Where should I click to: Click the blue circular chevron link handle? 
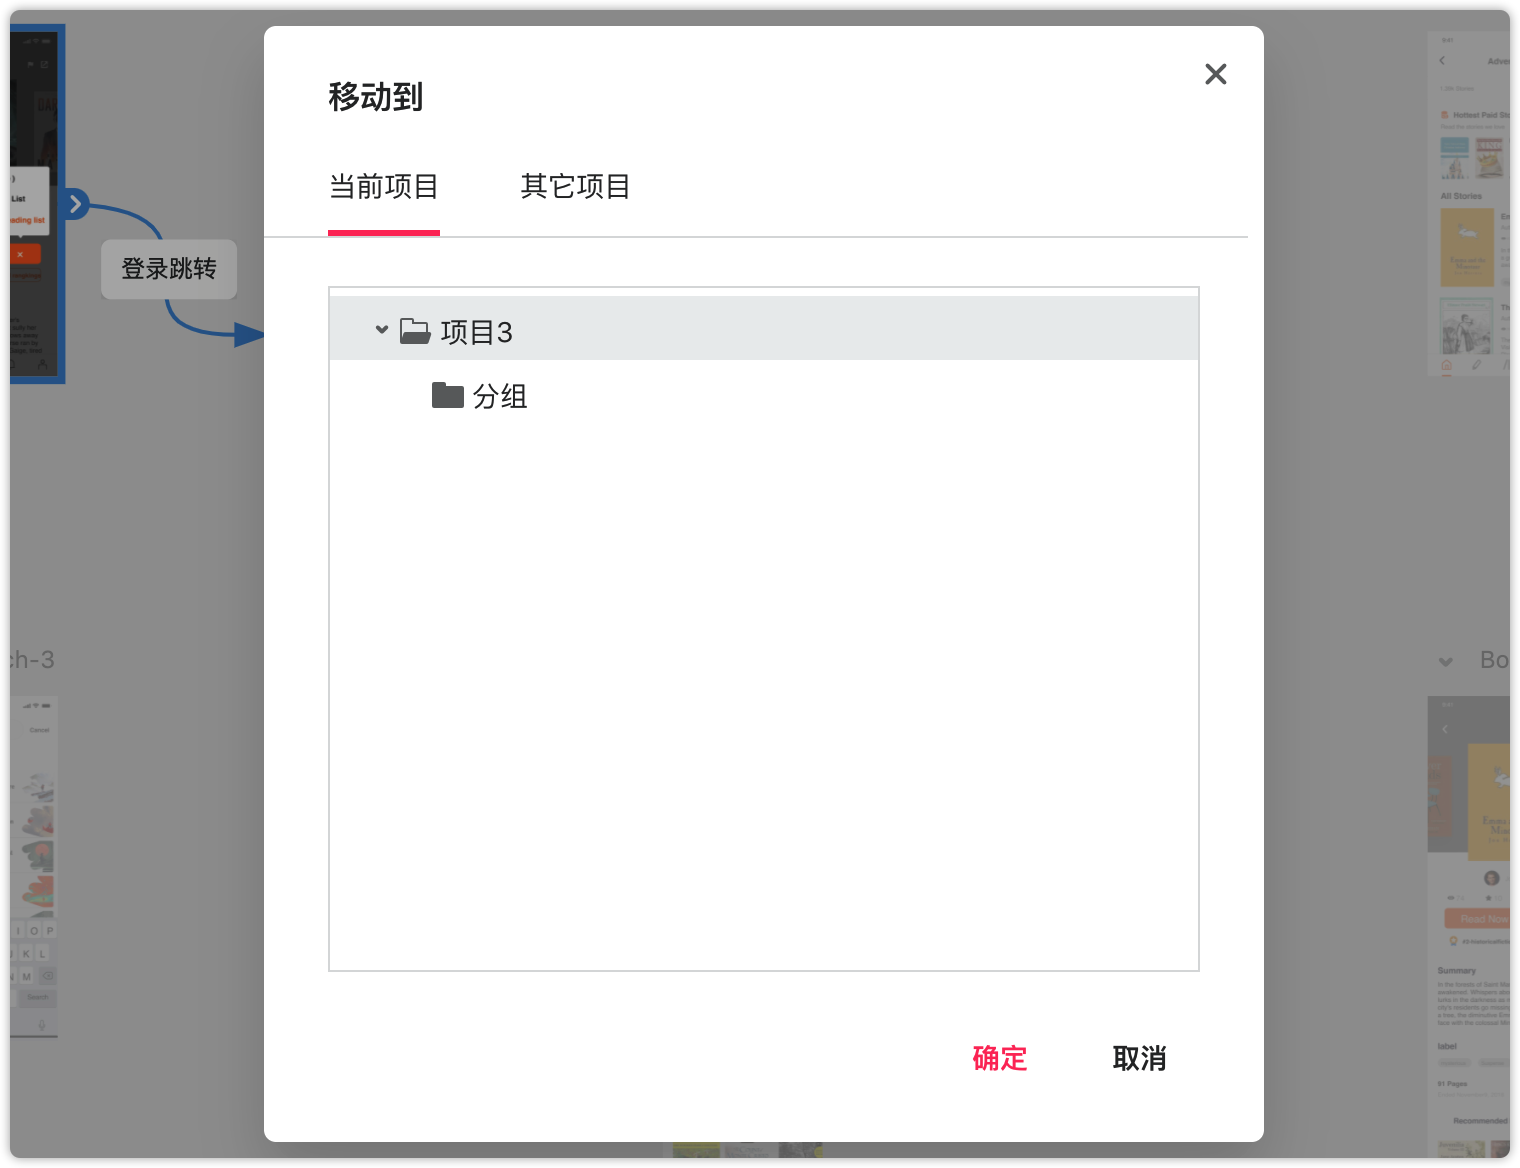75,204
